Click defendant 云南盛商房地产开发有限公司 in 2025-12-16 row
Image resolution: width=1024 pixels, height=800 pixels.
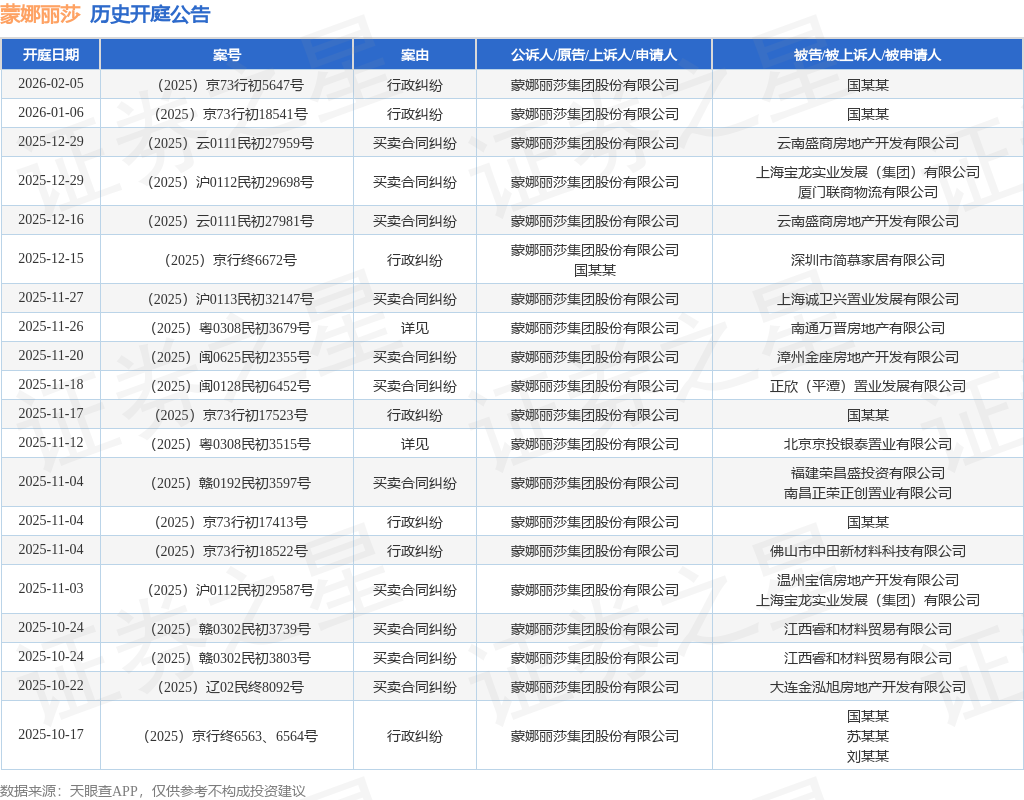[867, 221]
